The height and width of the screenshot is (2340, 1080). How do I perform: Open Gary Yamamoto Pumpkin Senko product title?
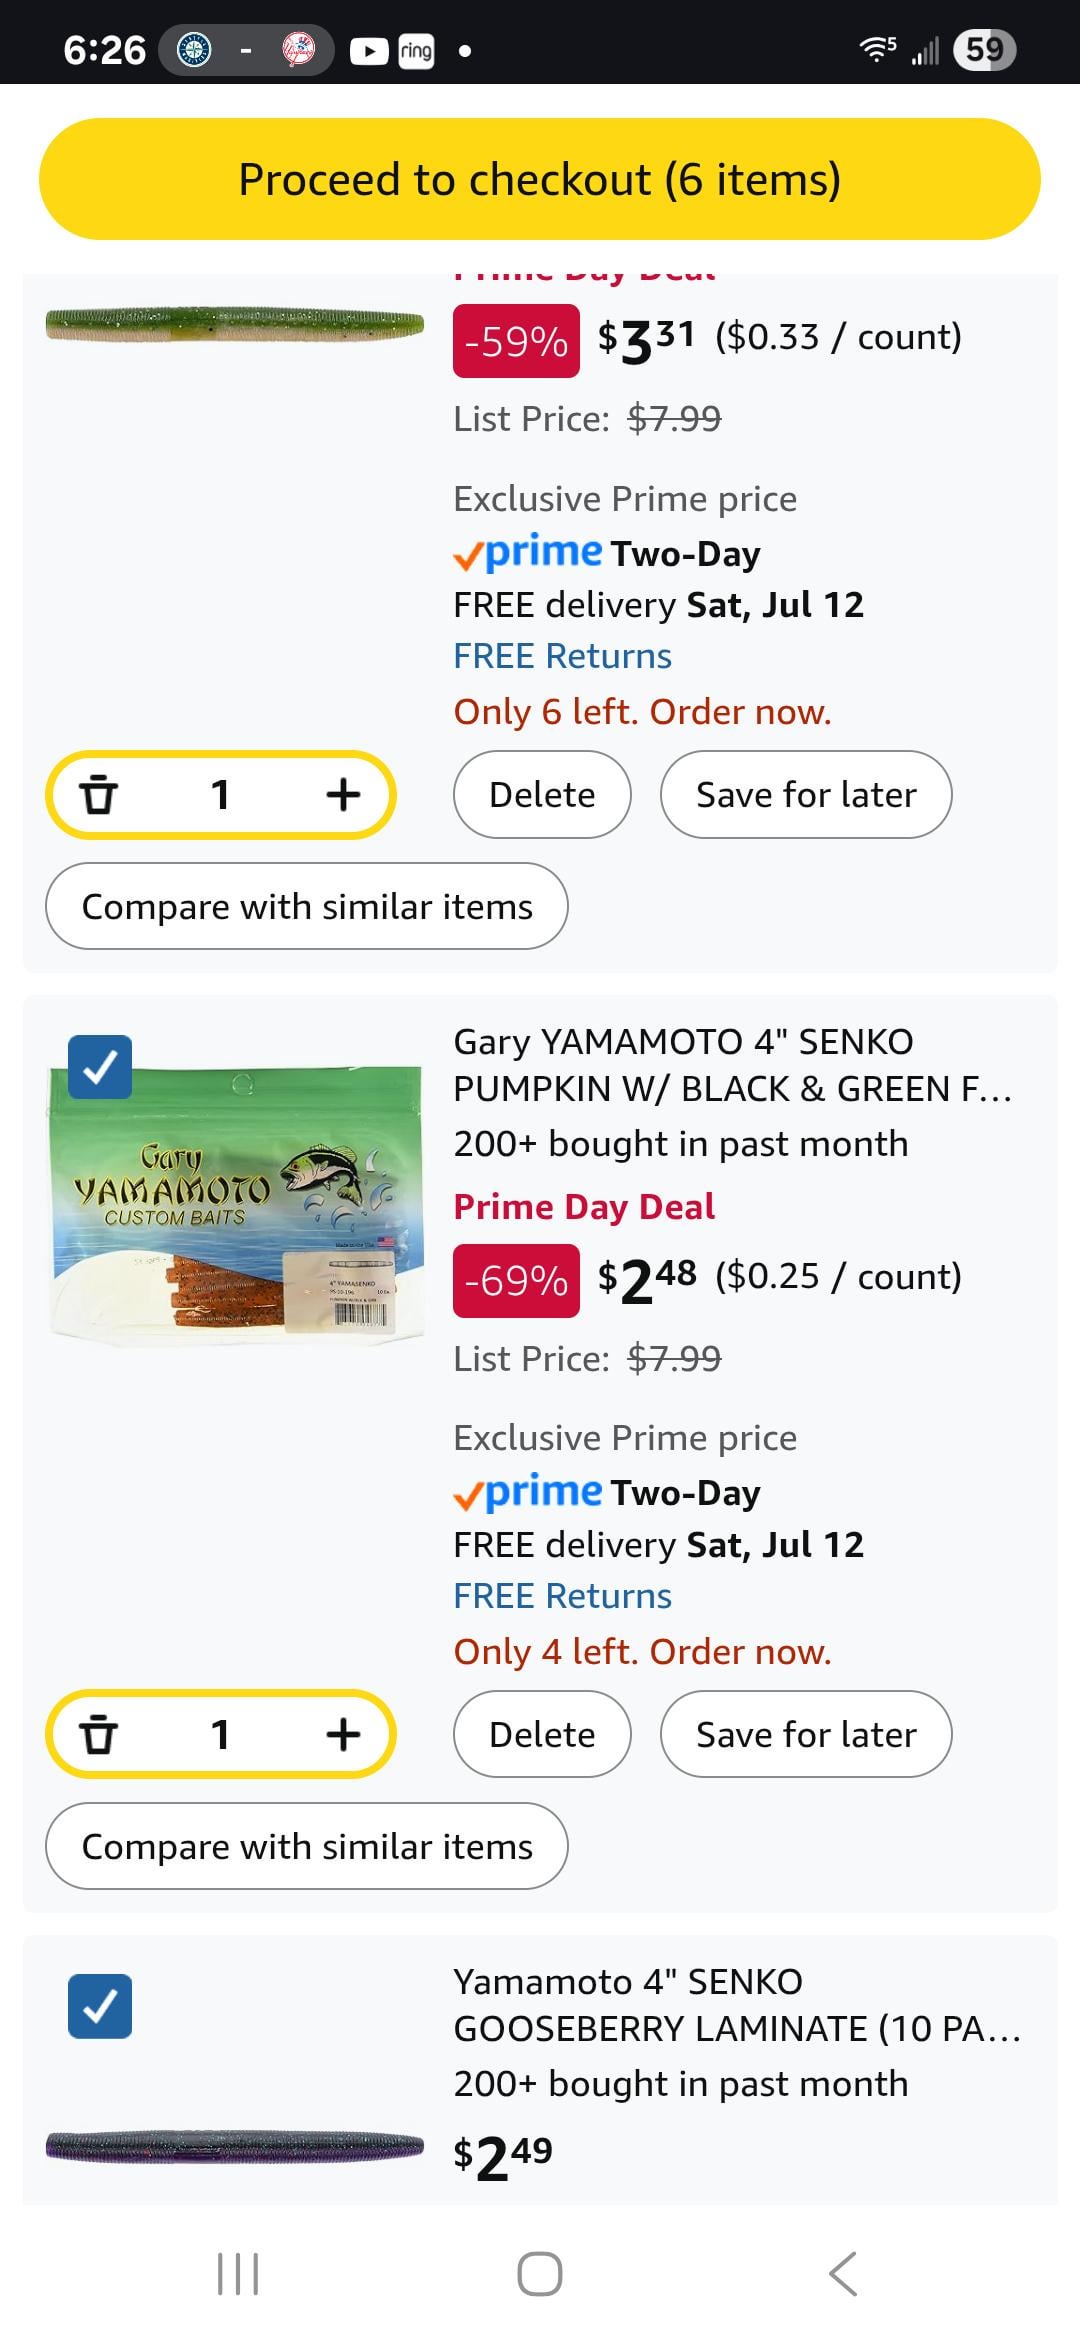point(733,1065)
